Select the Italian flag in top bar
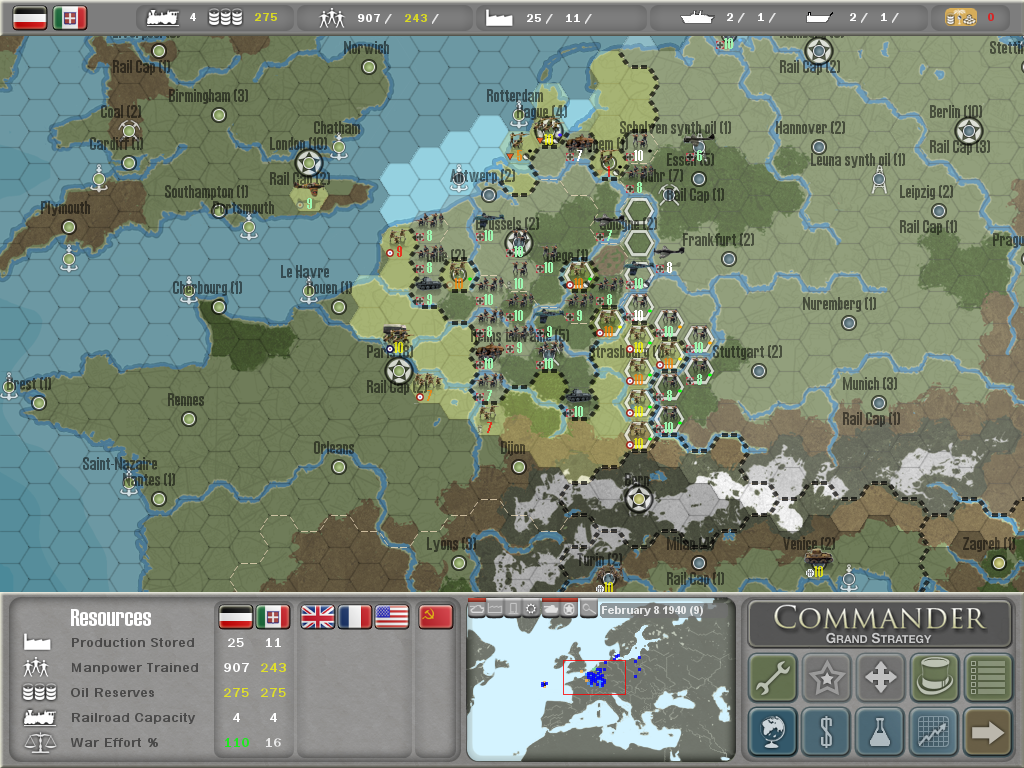Screen dimensions: 1024x768 tap(70, 18)
